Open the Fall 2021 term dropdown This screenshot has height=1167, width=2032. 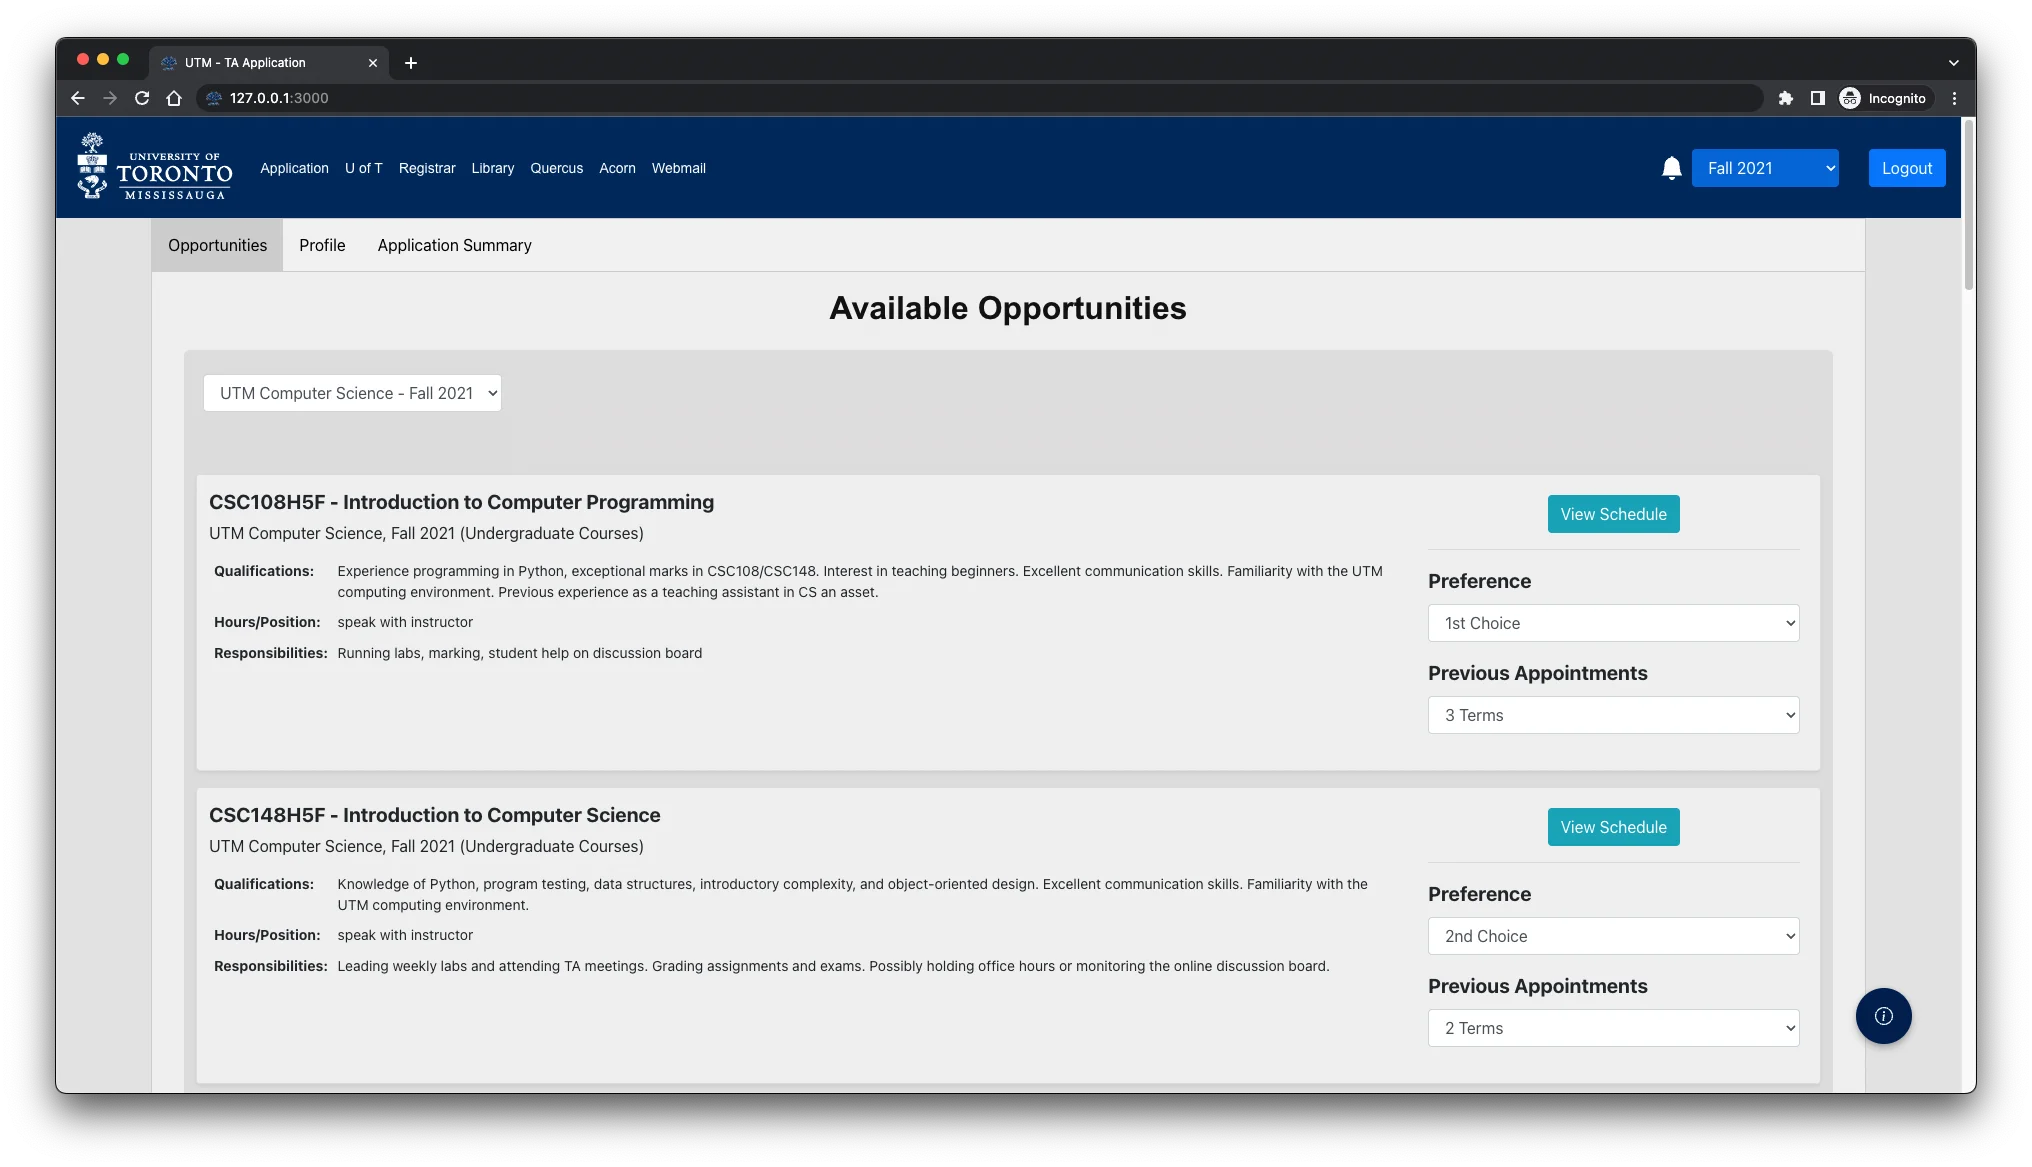tap(1765, 168)
